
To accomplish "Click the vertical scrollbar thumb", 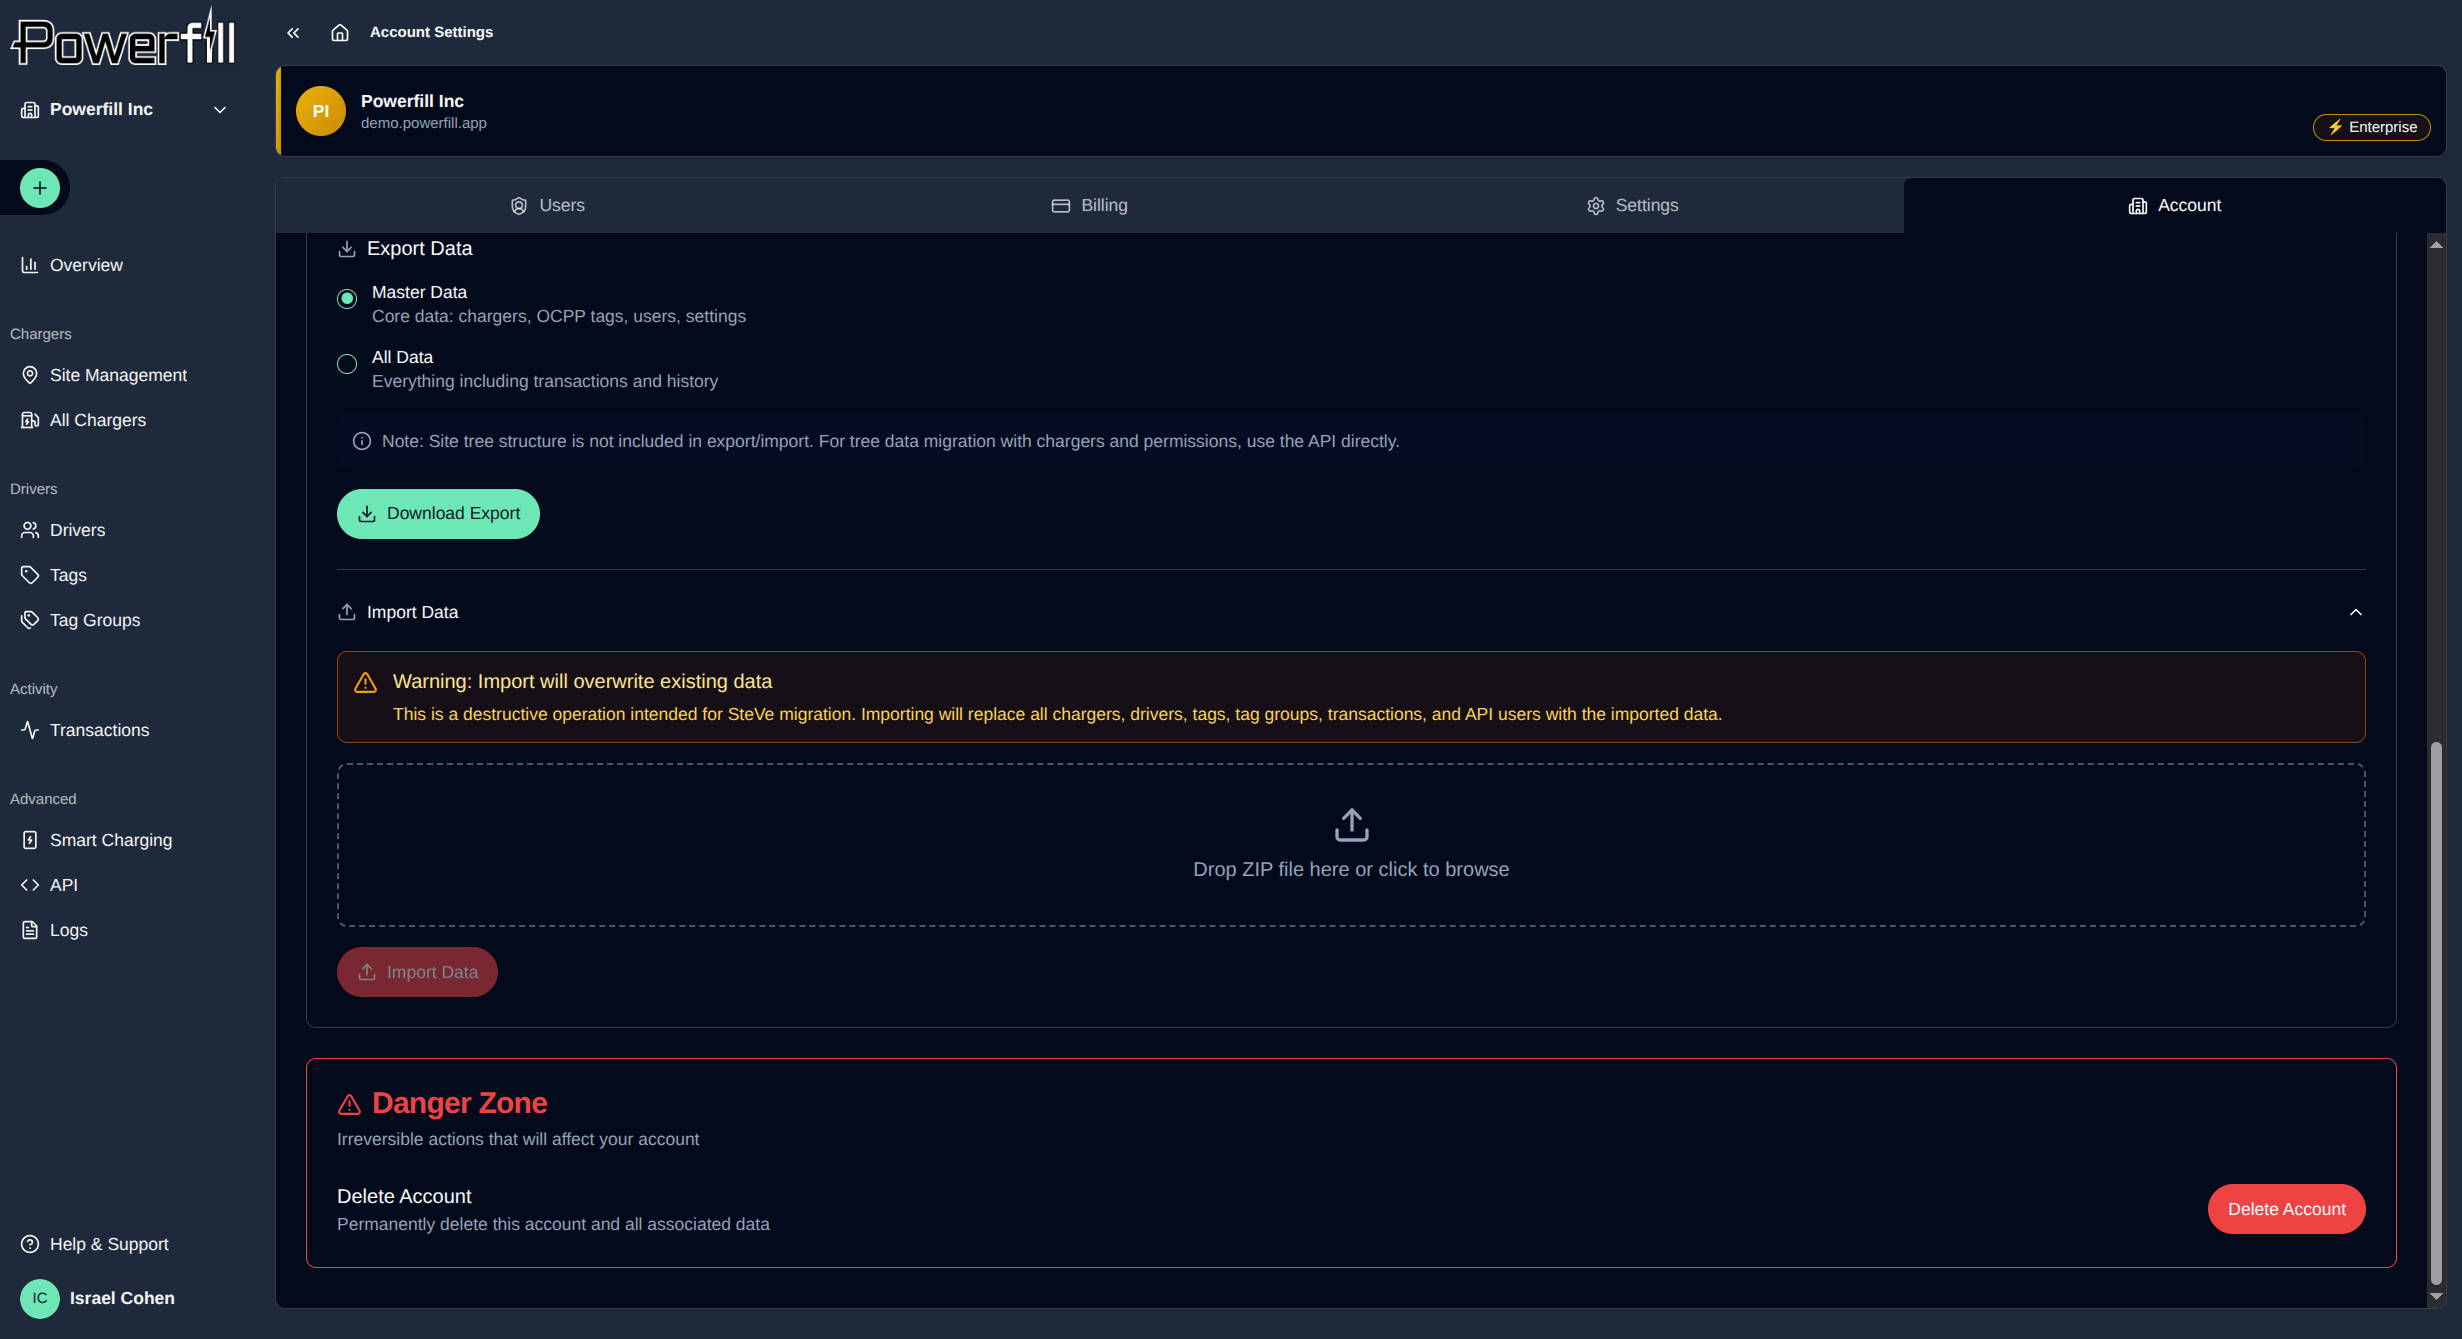I will pyautogui.click(x=2437, y=1013).
